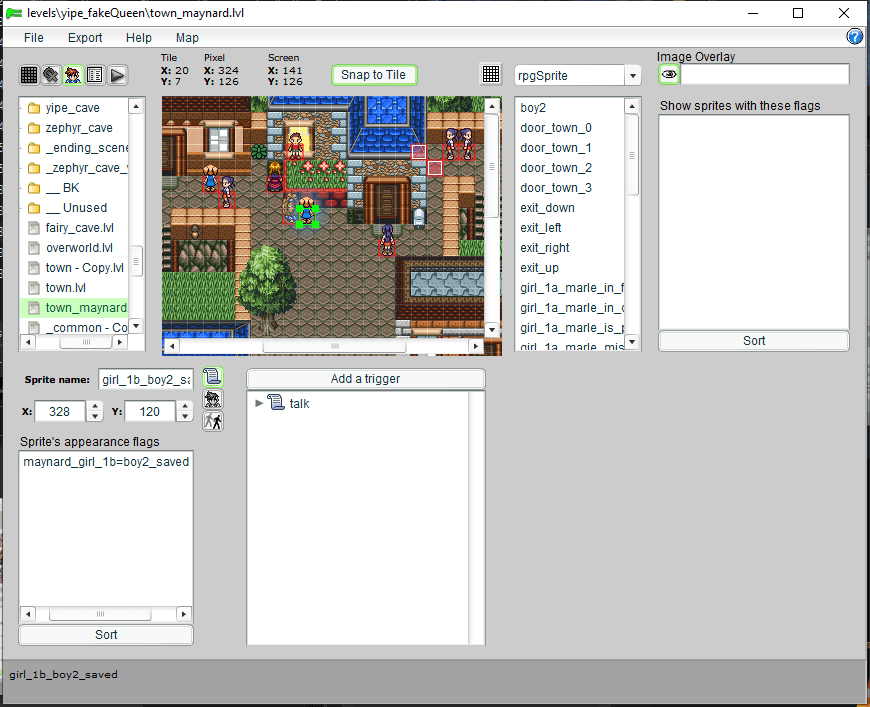Click the play level arrow icon
870x707 pixels.
point(117,75)
